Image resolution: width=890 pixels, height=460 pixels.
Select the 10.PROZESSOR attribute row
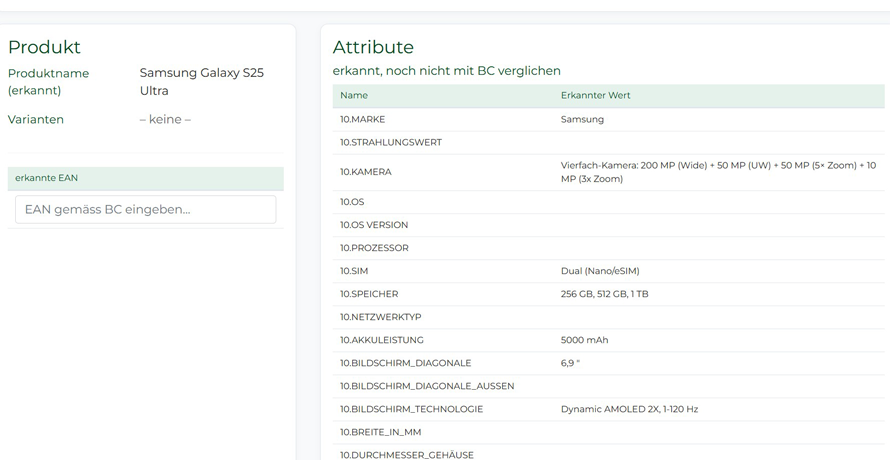coord(374,248)
